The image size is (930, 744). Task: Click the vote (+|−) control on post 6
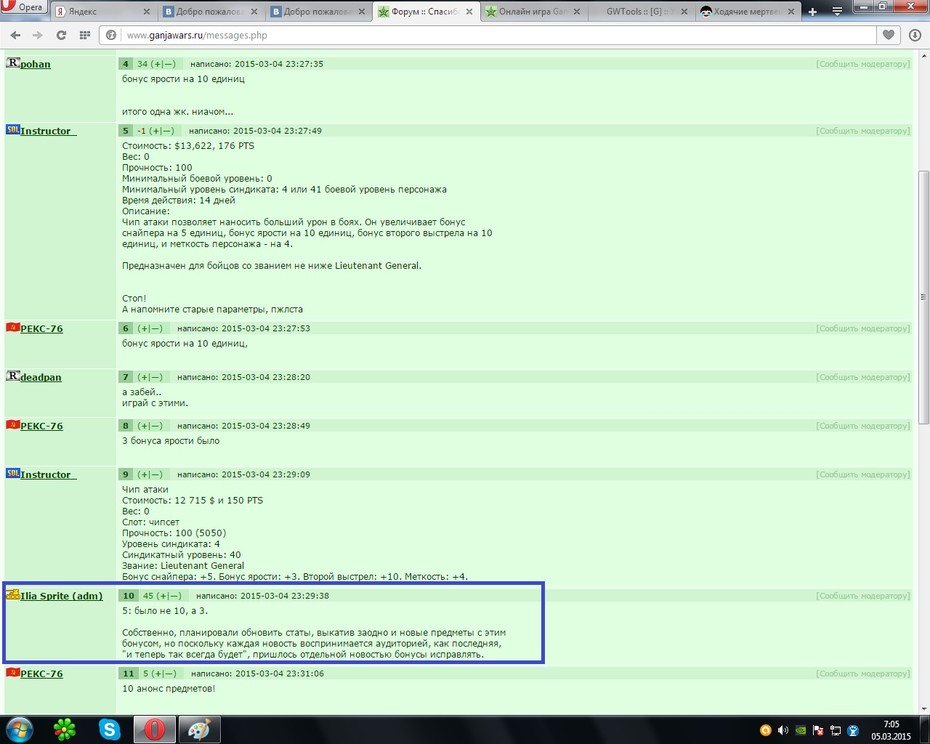[150, 329]
